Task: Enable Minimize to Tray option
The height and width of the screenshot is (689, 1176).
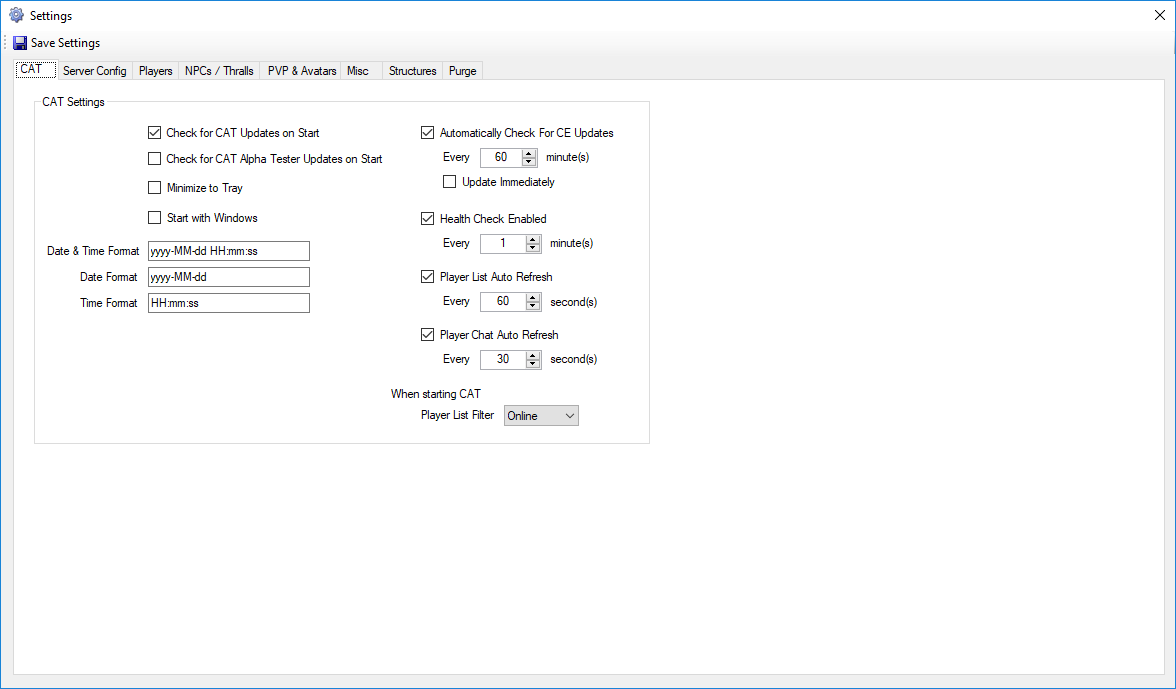Action: click(x=154, y=187)
